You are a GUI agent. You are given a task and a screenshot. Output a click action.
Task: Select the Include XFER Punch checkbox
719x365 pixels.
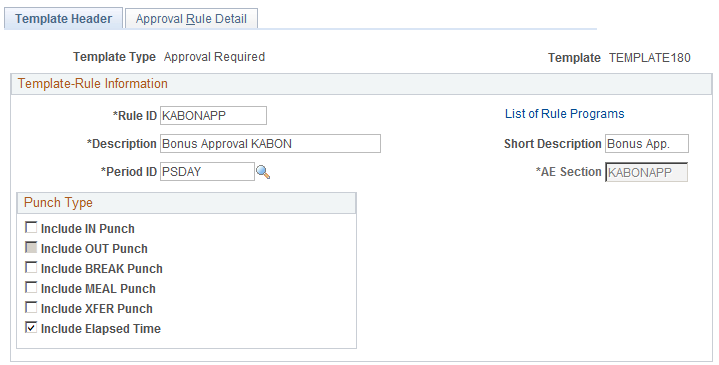31,307
